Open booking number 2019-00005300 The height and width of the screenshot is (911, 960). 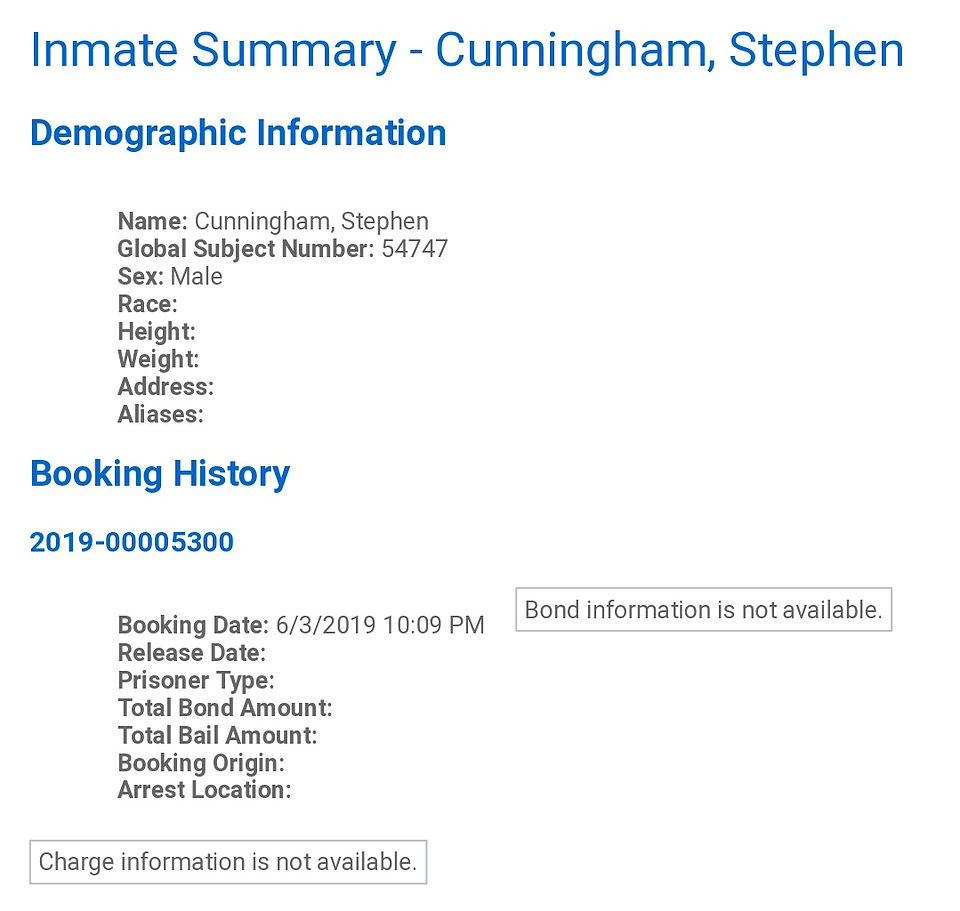tap(132, 542)
